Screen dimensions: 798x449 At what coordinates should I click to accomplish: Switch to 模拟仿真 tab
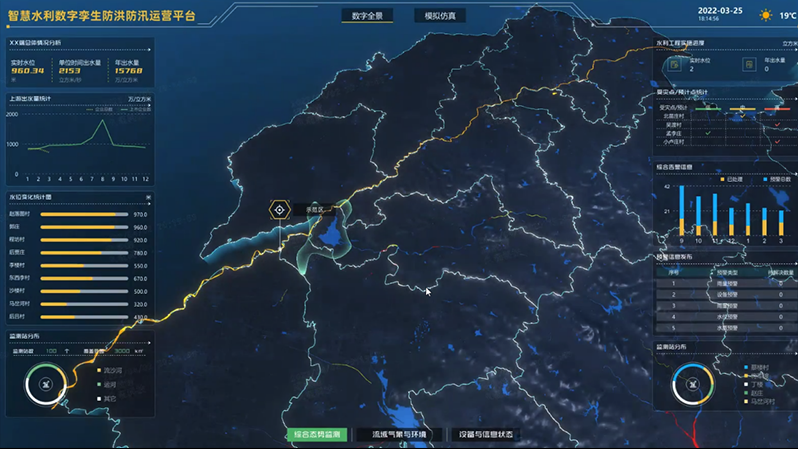coord(438,16)
